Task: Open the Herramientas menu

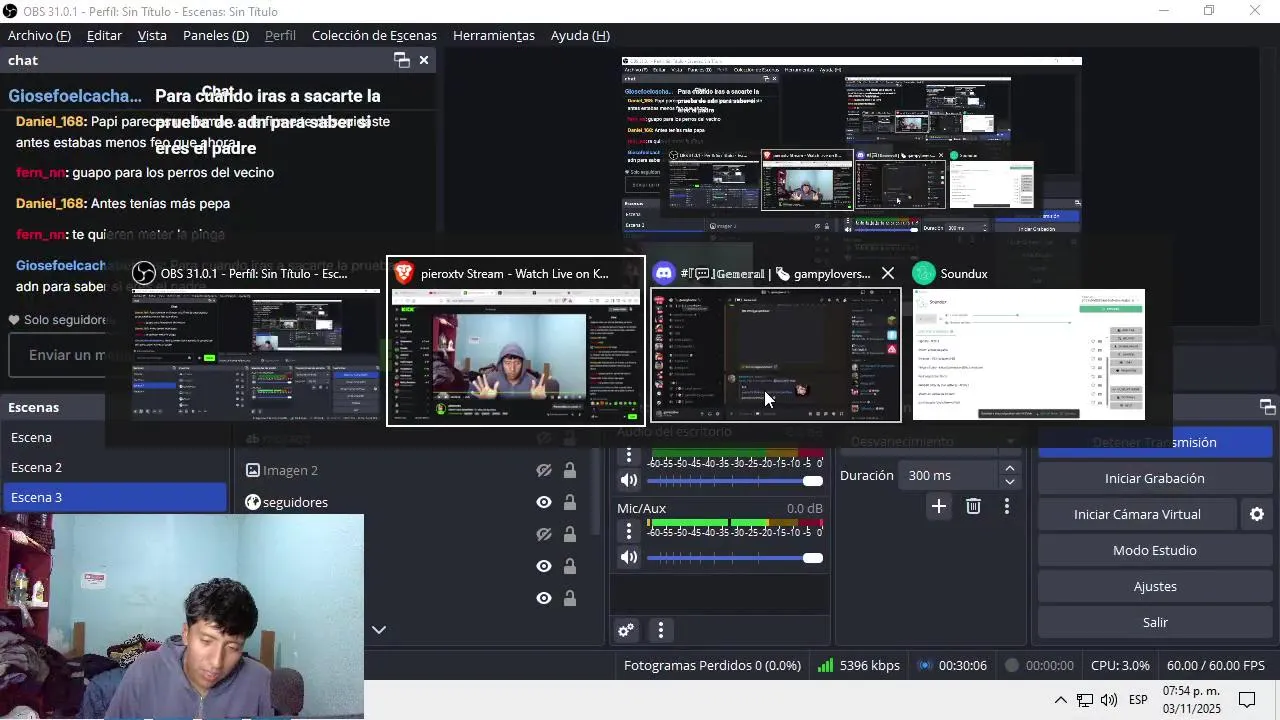Action: (x=494, y=35)
